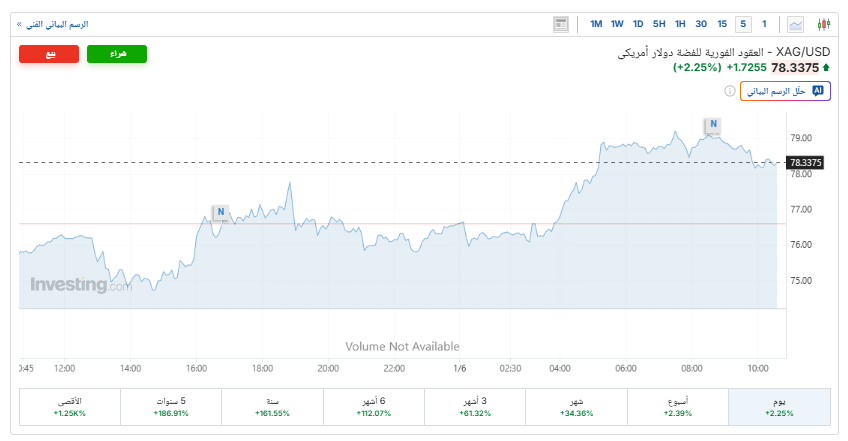
Task: Set the chart interval to 1W
Action: [617, 24]
